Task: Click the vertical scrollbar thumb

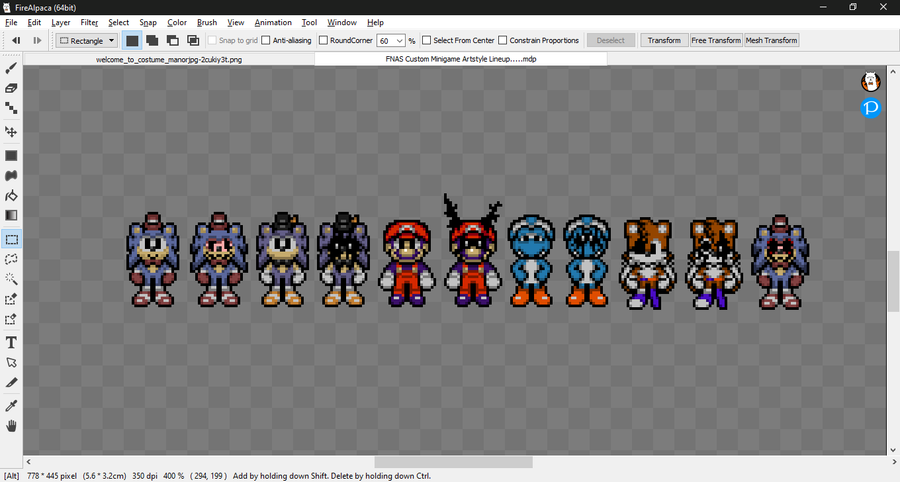Action: (893, 281)
